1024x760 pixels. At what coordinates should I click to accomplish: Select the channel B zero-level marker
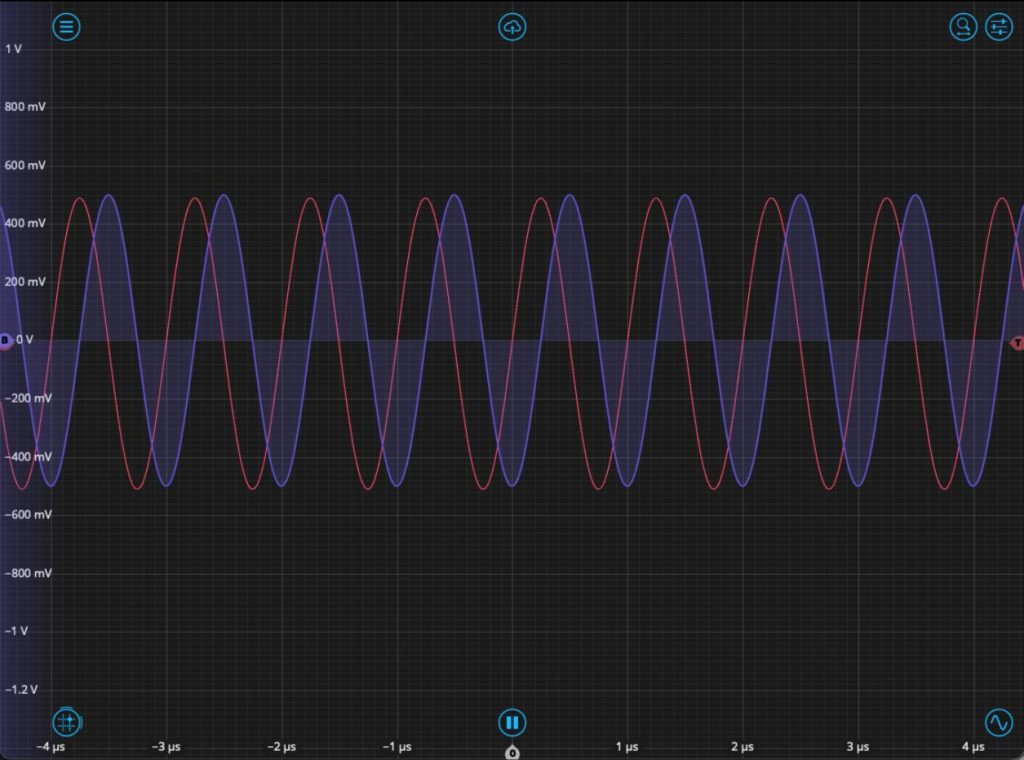tap(5, 341)
